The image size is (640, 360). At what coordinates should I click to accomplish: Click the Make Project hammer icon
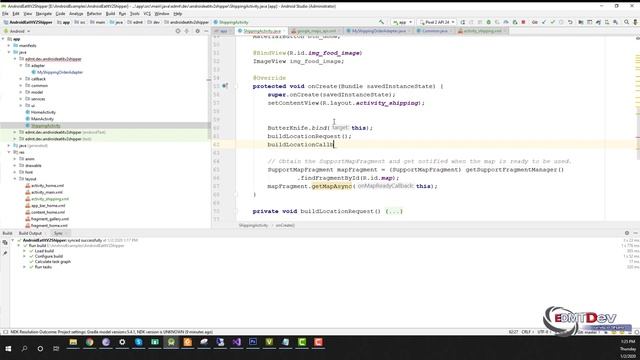pyautogui.click(x=381, y=22)
